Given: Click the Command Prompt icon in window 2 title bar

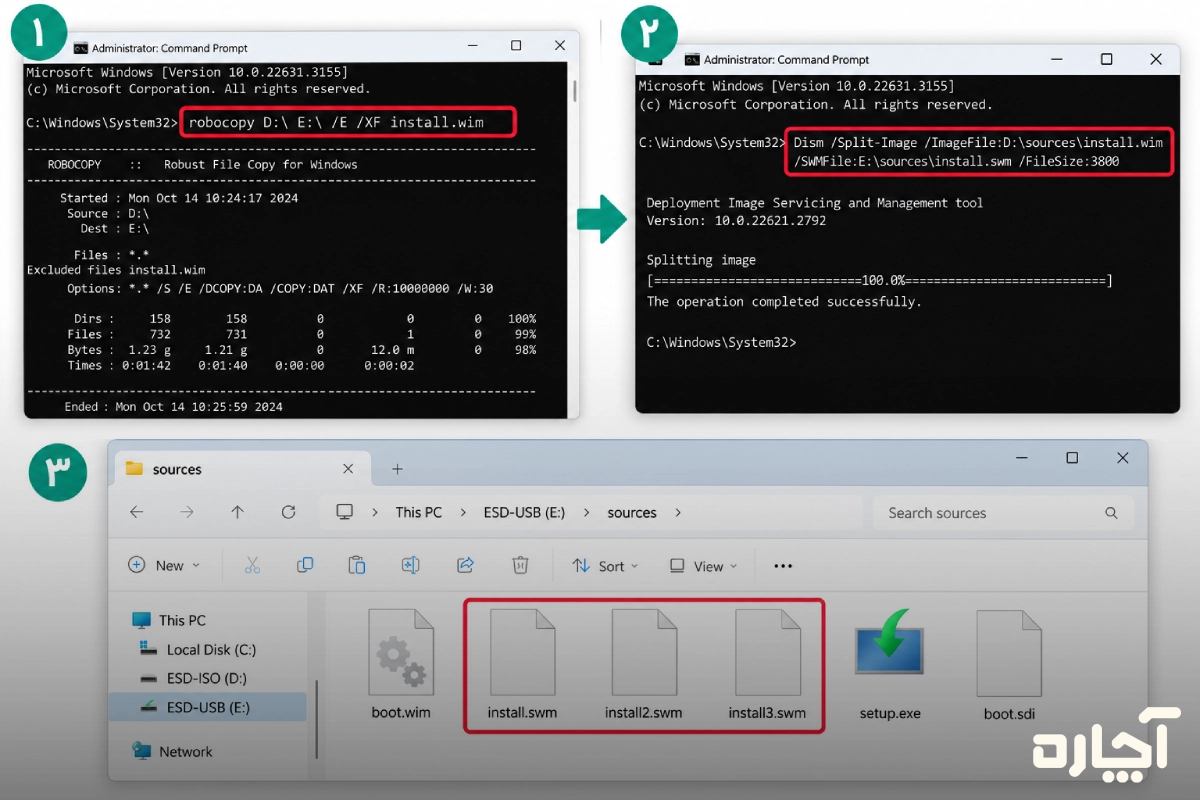Looking at the screenshot, I should (x=692, y=59).
